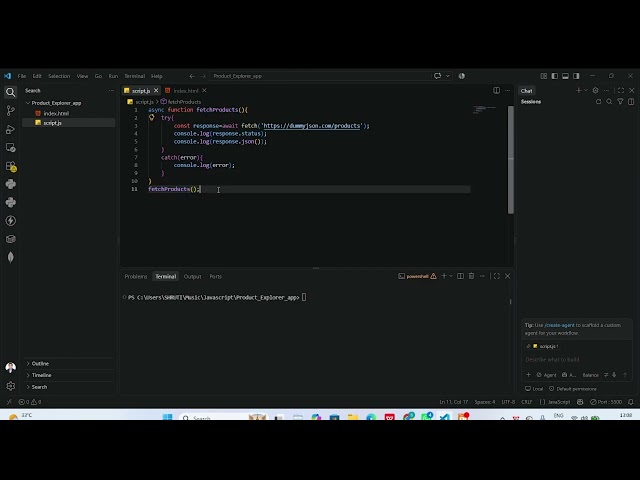The image size is (640, 480).
Task: Open chat dropdown arrow in title bar
Action: tap(448, 76)
